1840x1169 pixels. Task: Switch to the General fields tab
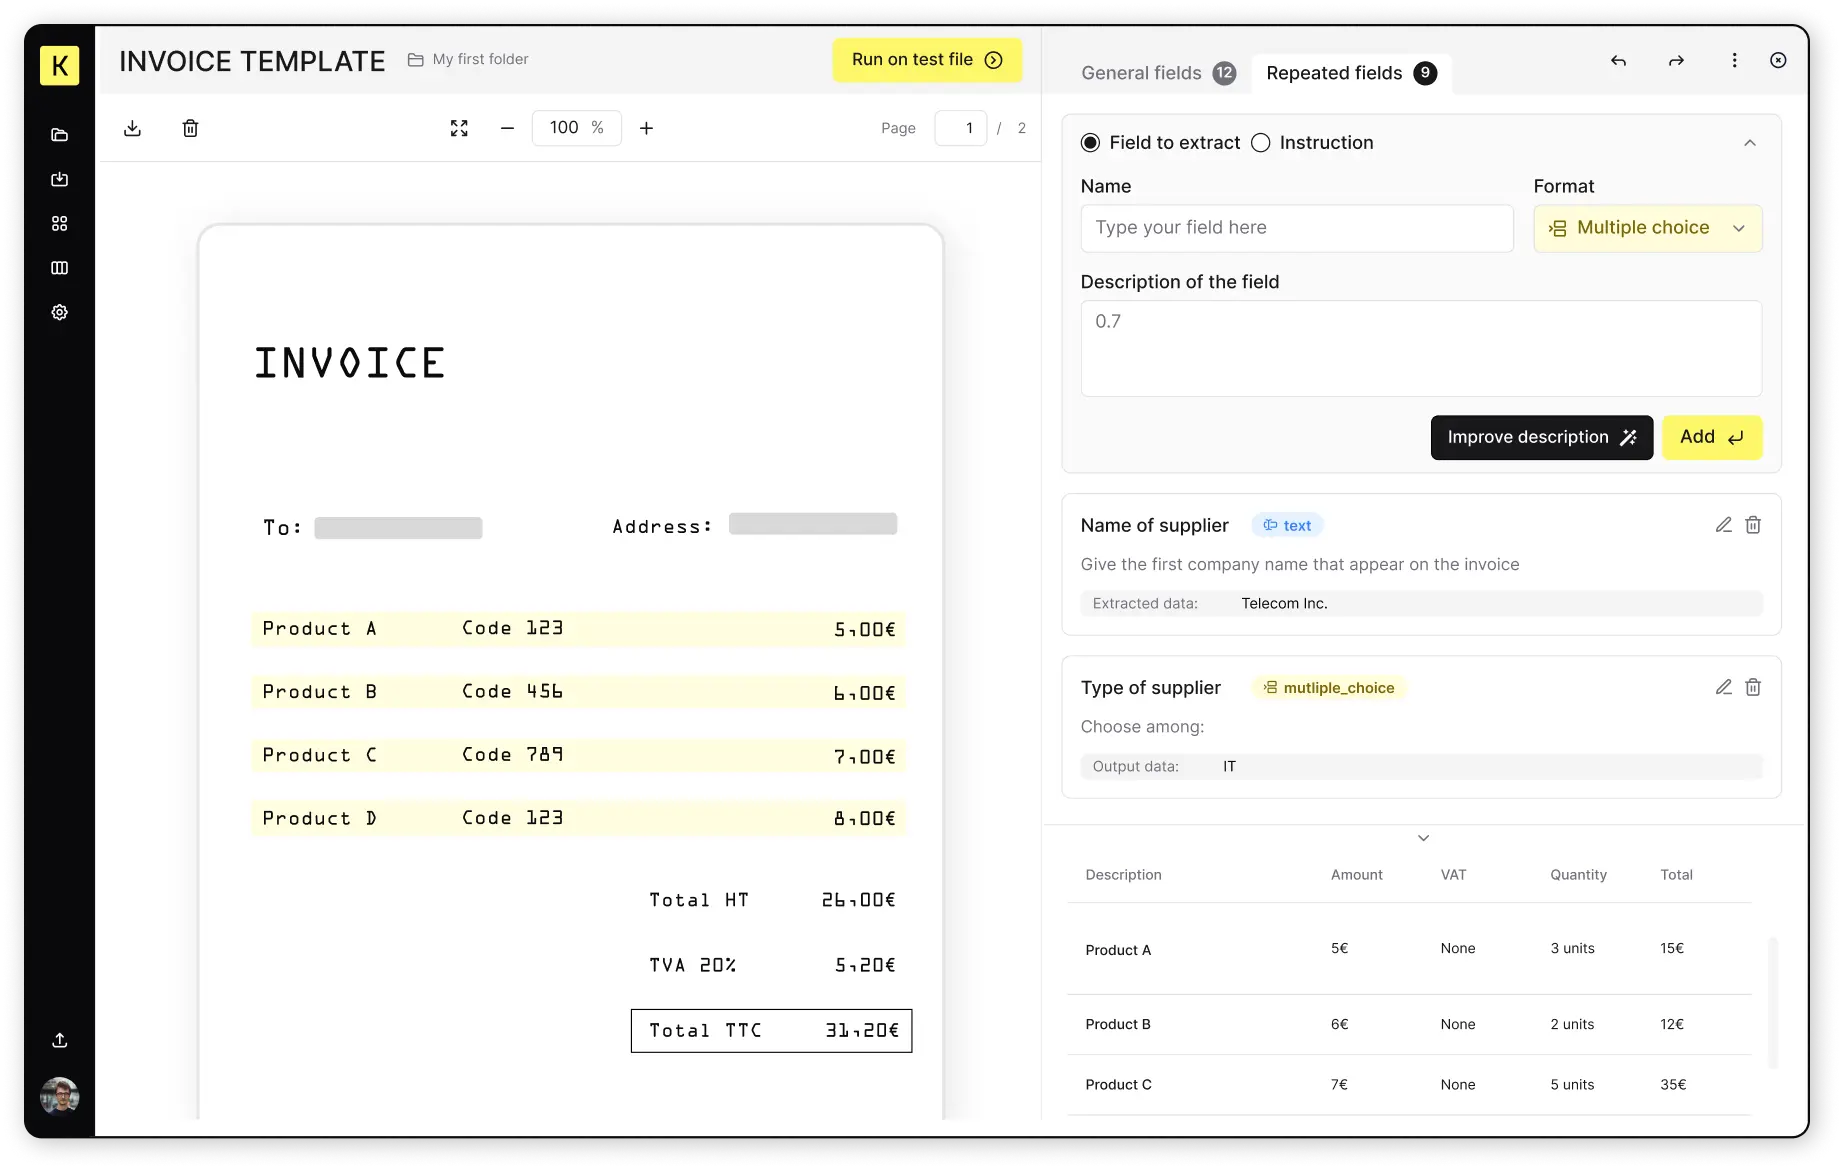pyautogui.click(x=1141, y=73)
